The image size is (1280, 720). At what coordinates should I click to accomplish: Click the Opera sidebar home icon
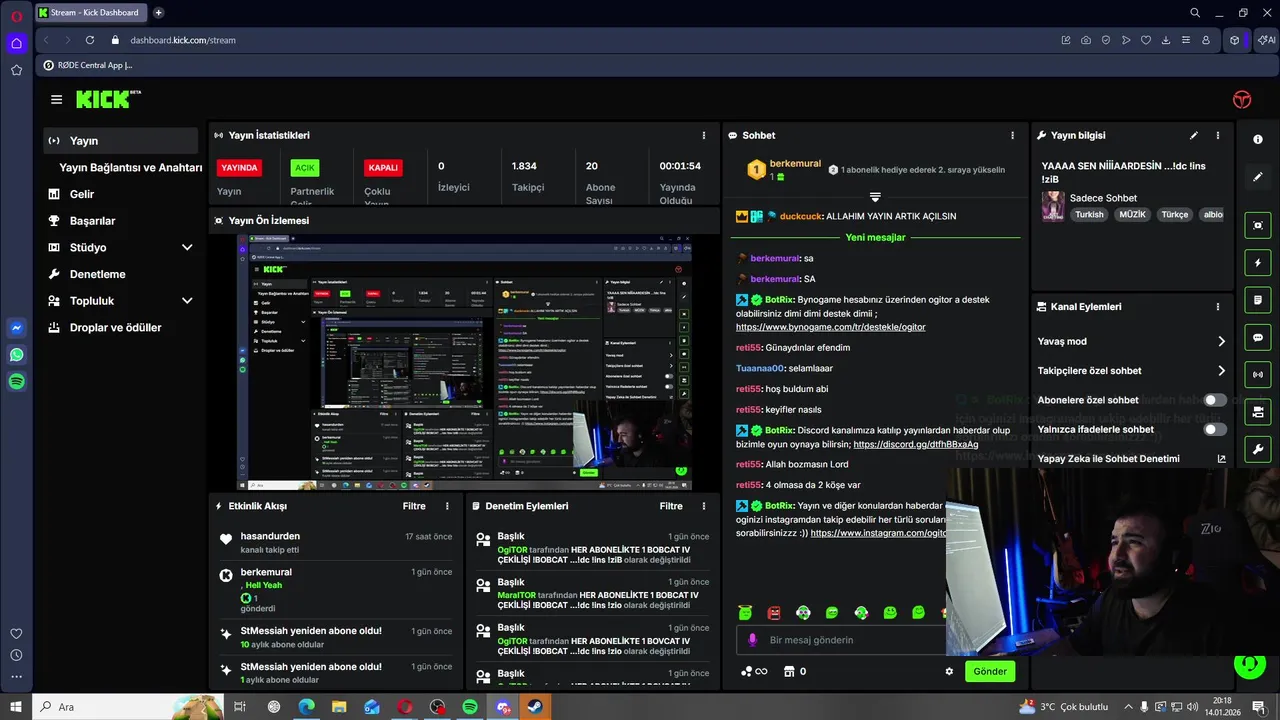[x=16, y=43]
